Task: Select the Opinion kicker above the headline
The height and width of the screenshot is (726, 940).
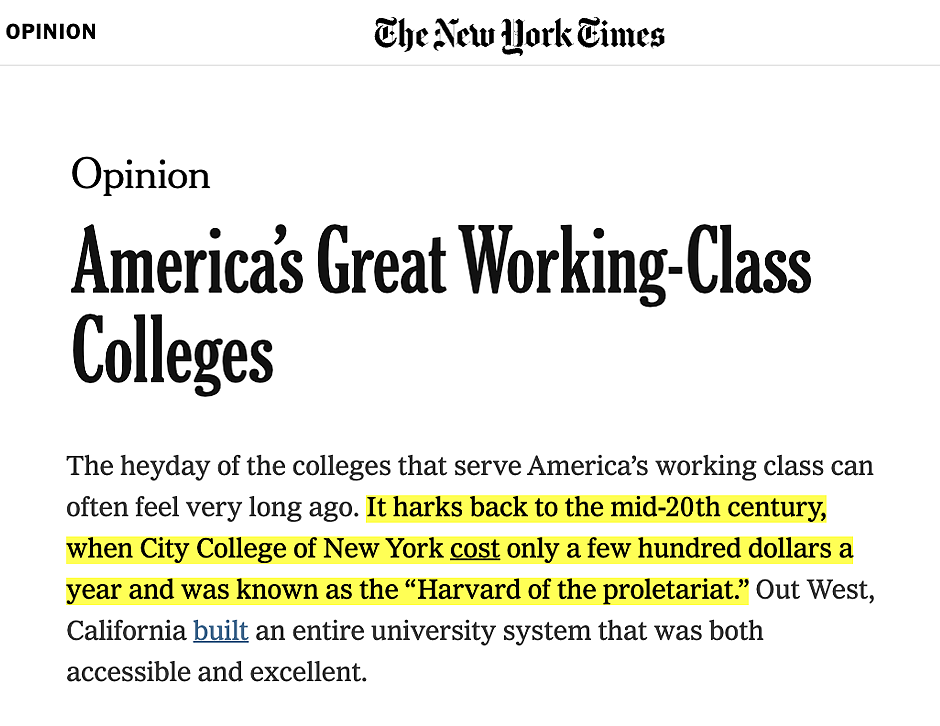Action: click(x=140, y=175)
